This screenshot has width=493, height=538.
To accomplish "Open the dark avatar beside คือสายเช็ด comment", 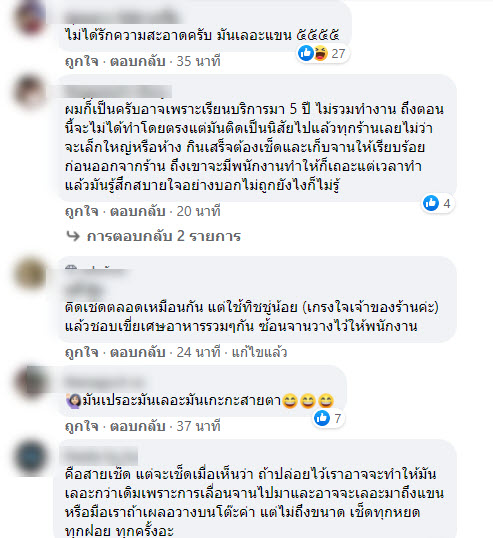I will (x=30, y=458).
